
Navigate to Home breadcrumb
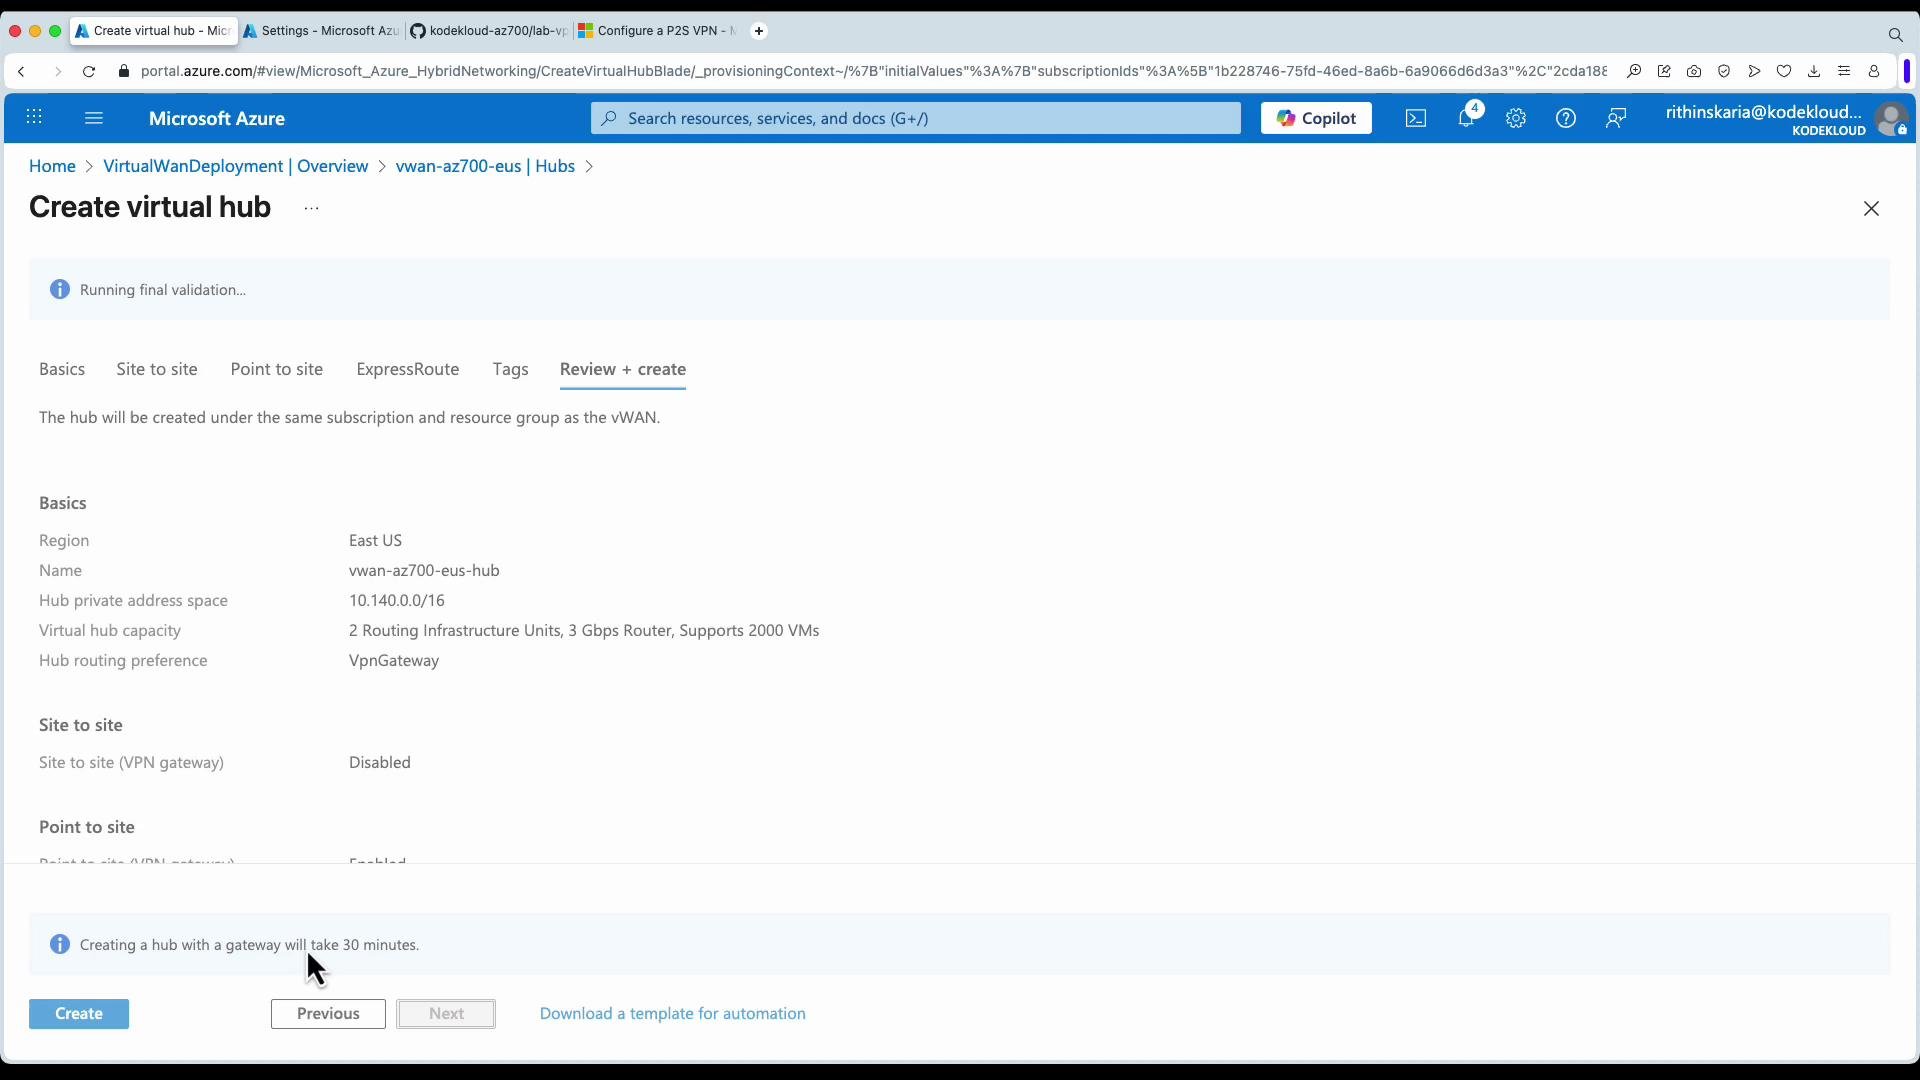[x=52, y=166]
